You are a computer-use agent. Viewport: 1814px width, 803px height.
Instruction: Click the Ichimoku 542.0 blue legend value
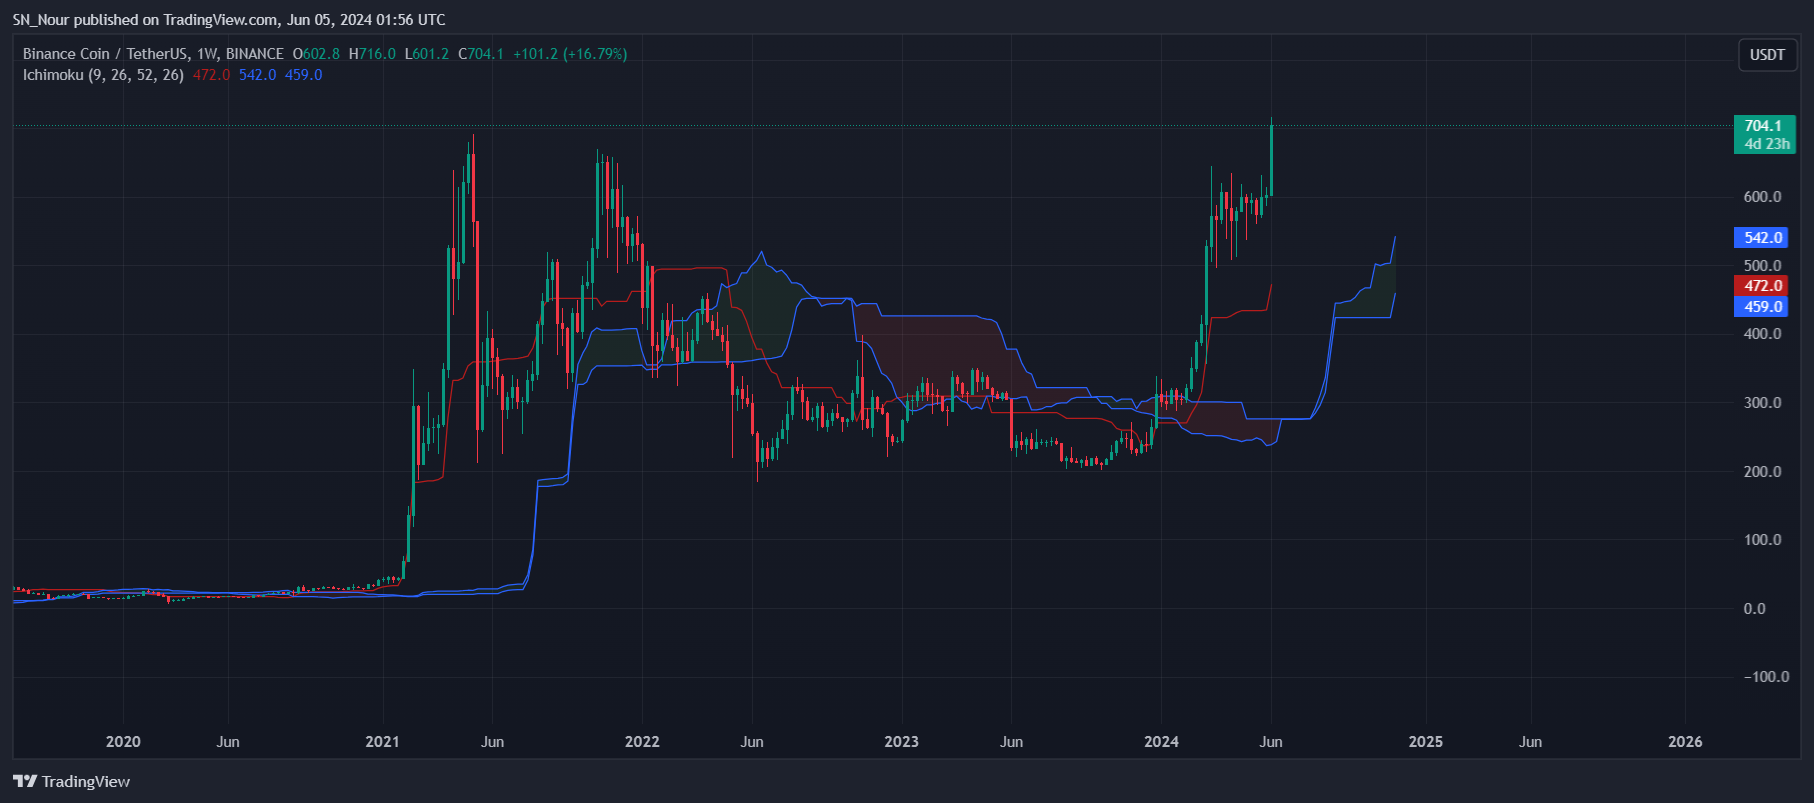257,75
